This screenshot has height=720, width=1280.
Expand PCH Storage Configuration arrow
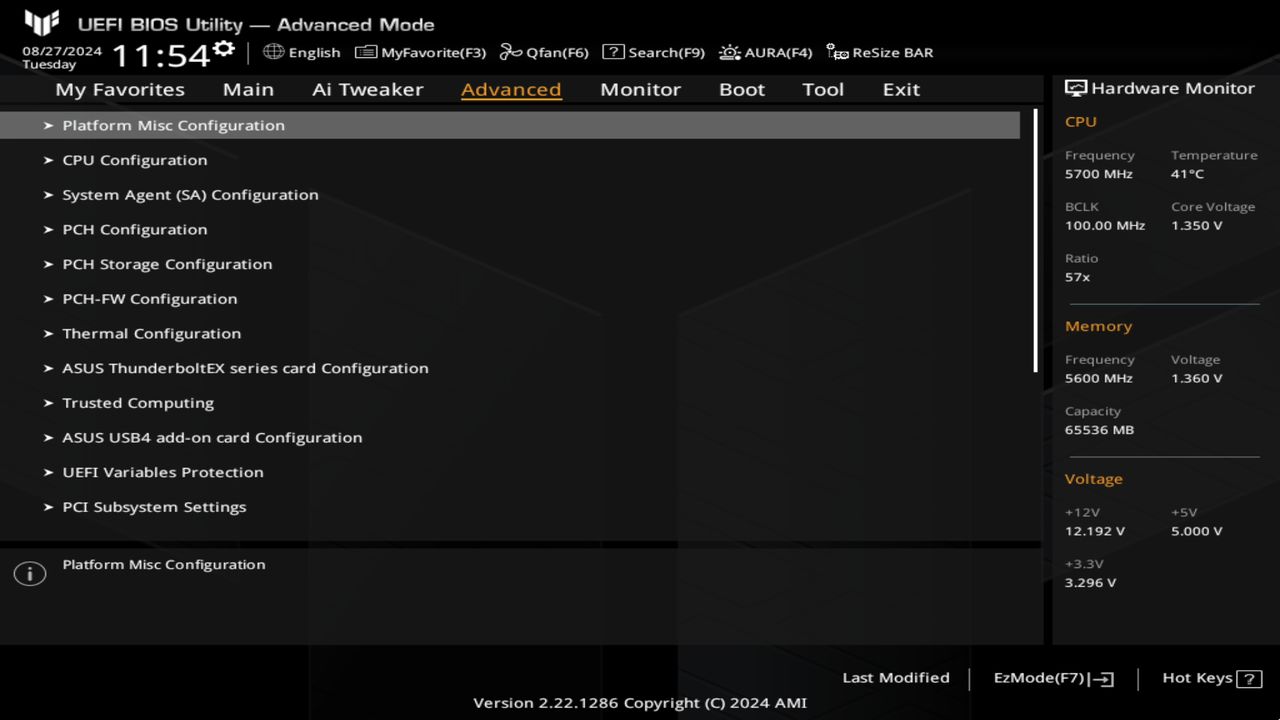click(x=48, y=264)
